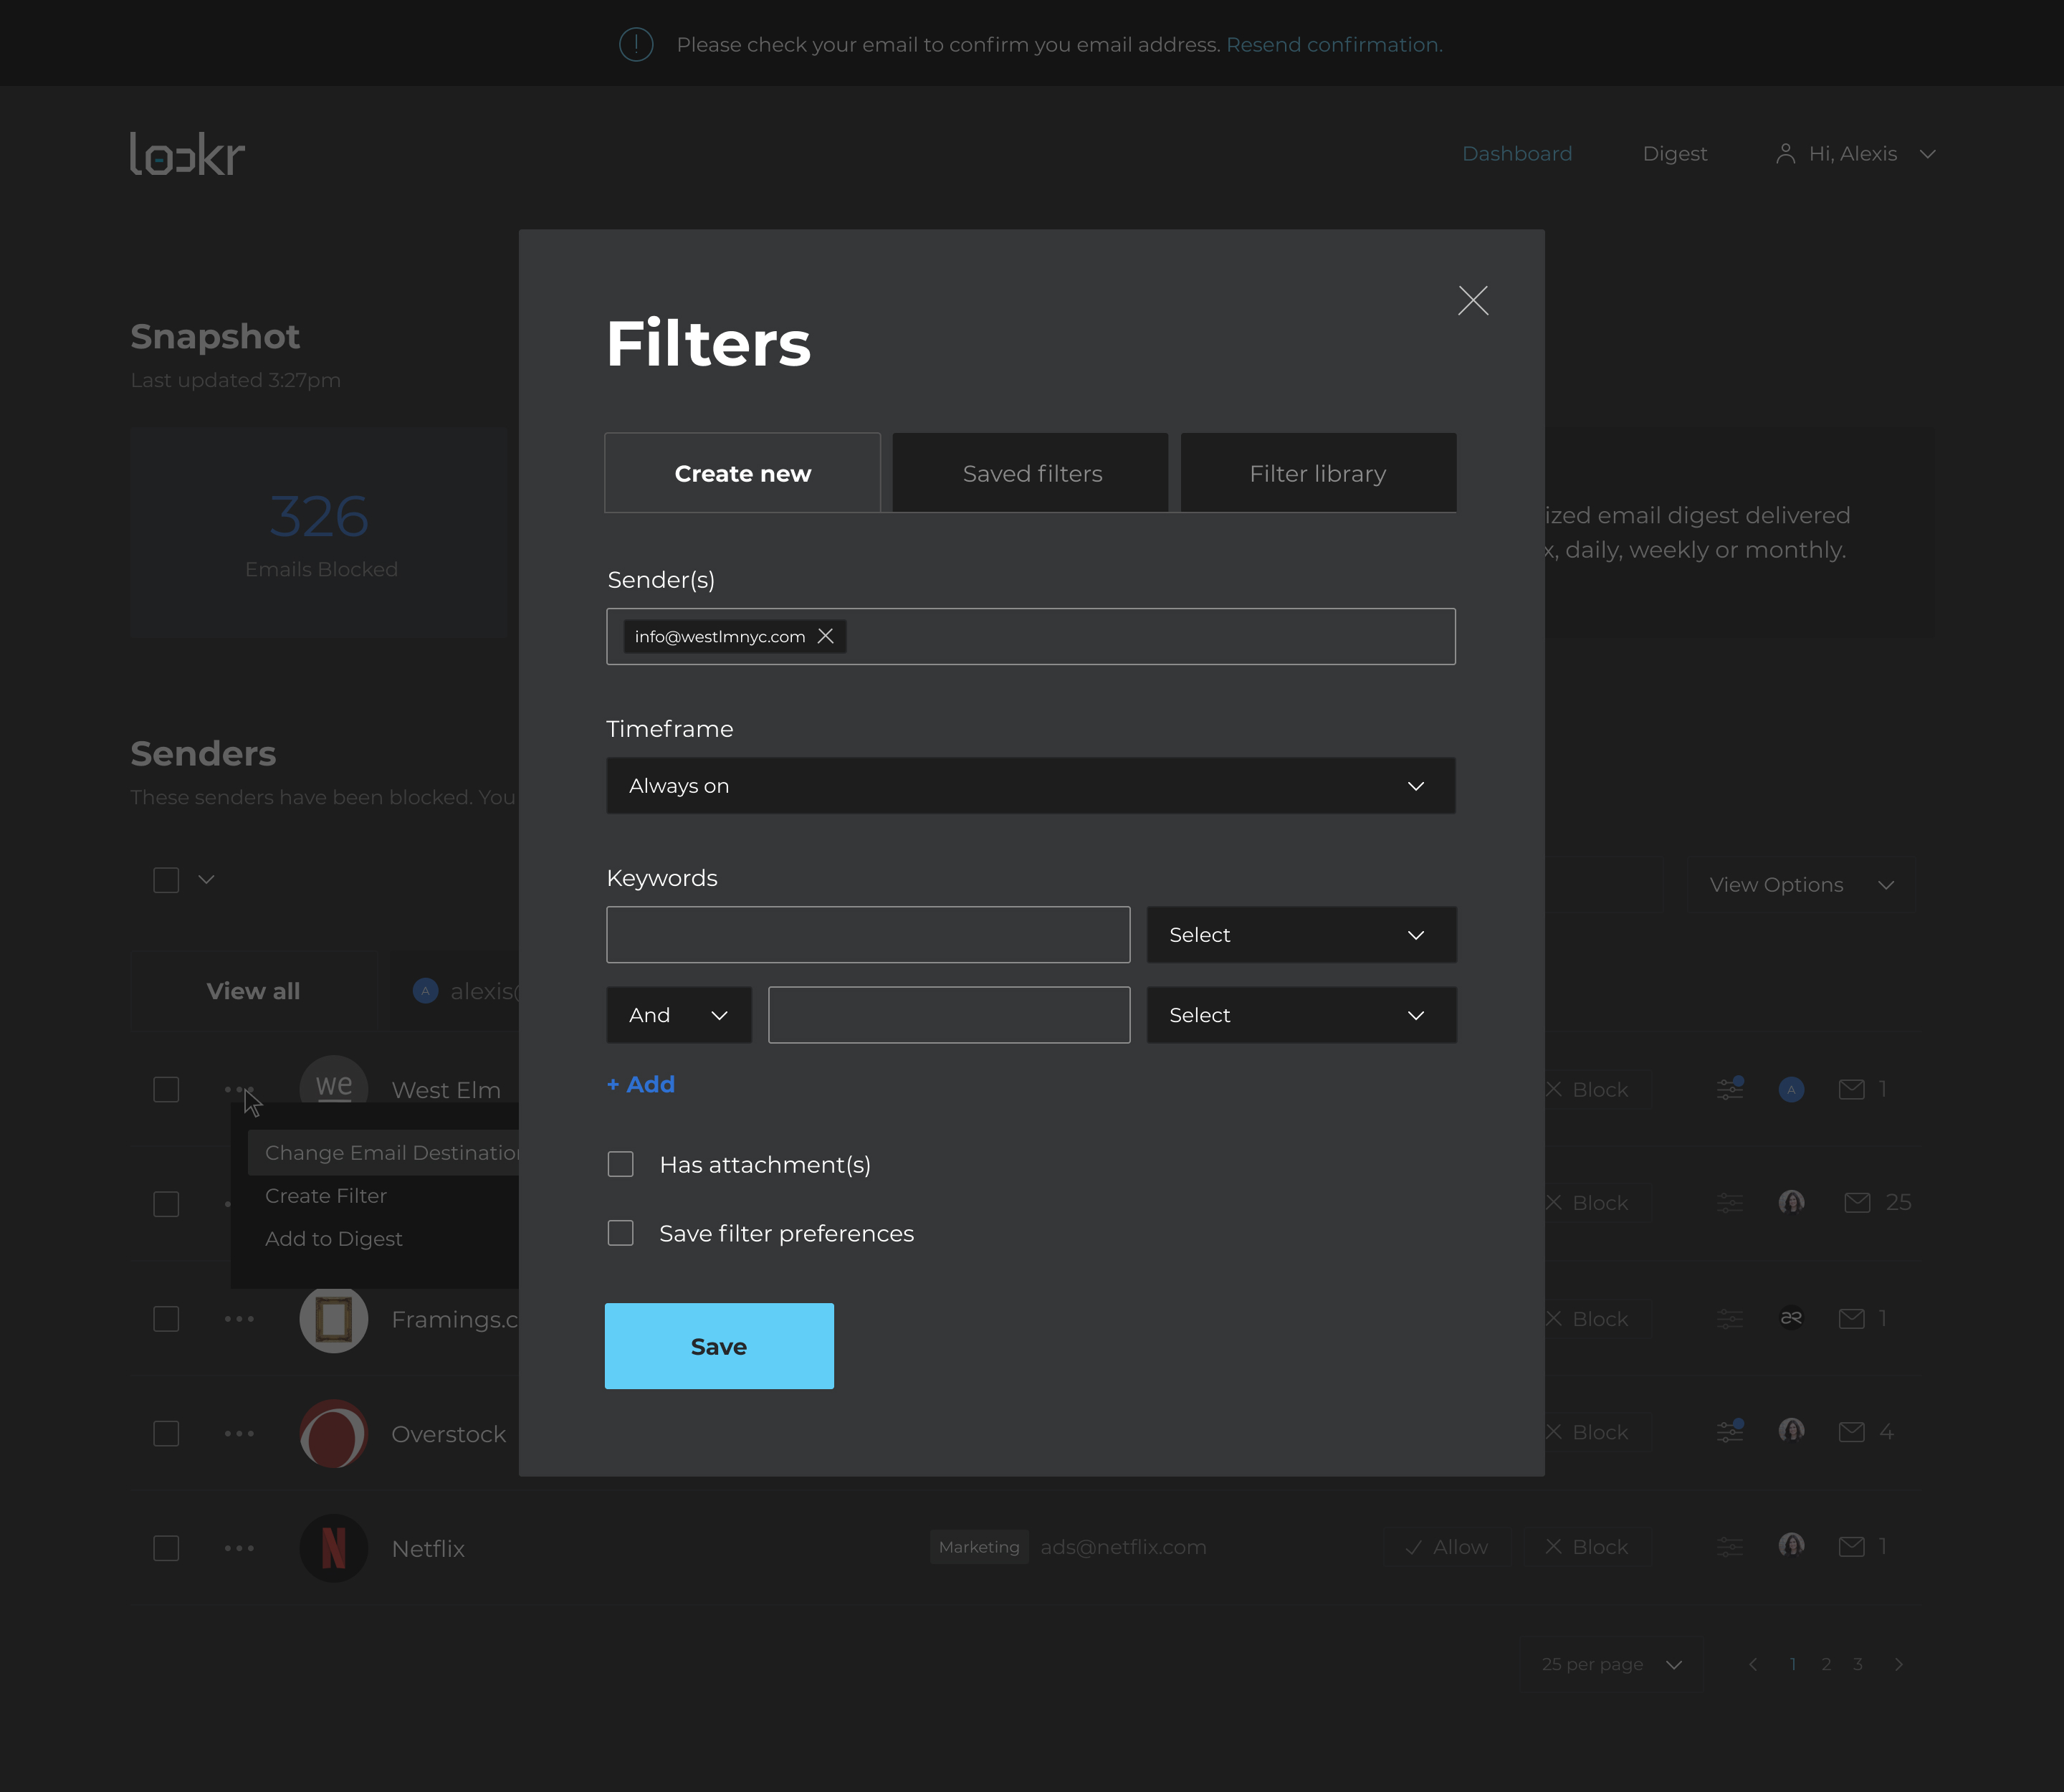The height and width of the screenshot is (1792, 2064).
Task: Go to the next page arrow
Action: coord(1899,1664)
